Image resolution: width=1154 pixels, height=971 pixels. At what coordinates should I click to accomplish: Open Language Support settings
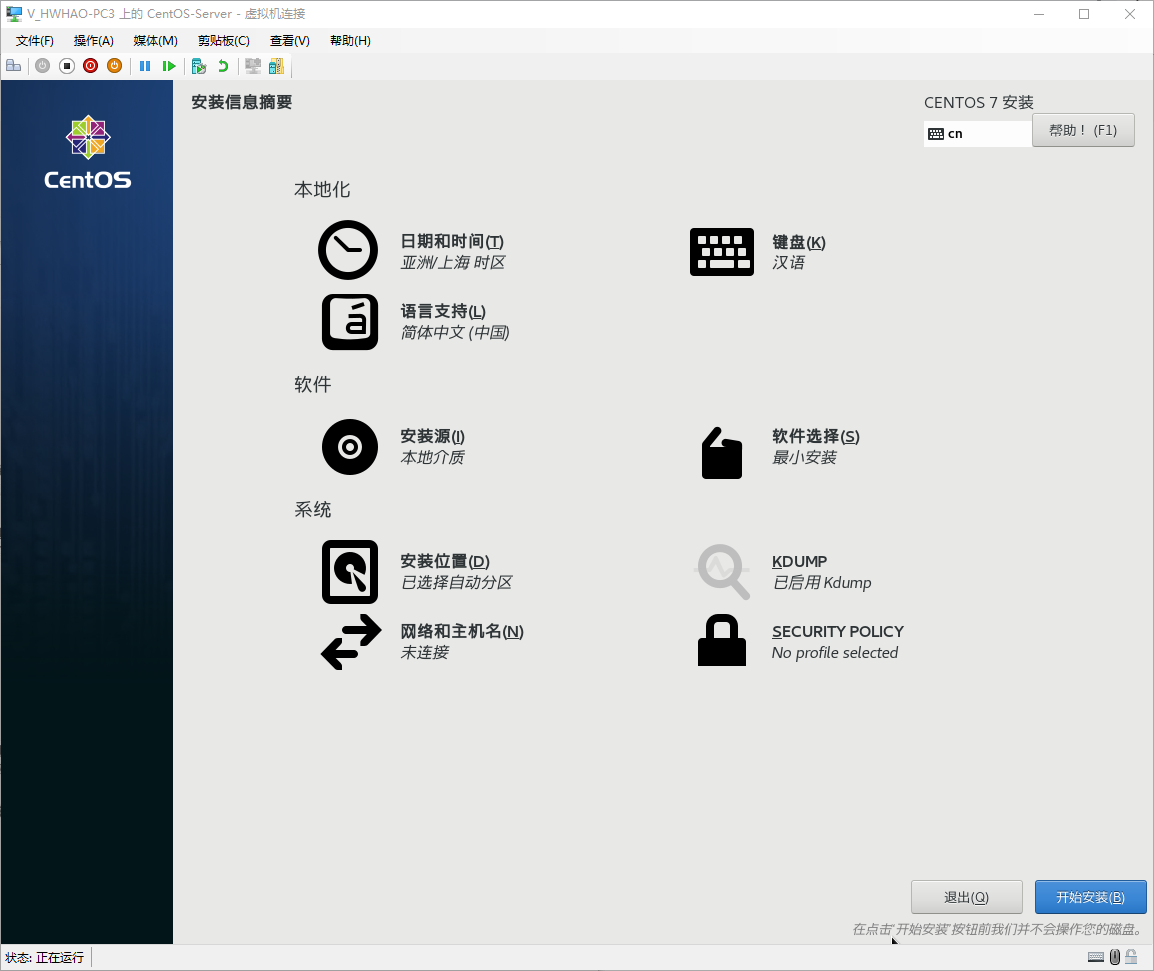[350, 321]
